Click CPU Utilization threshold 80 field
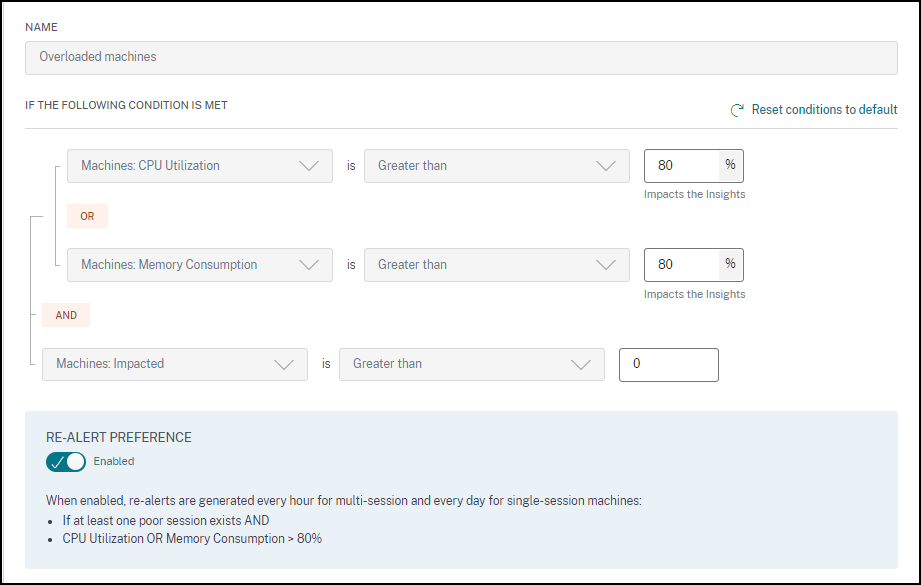 (681, 166)
